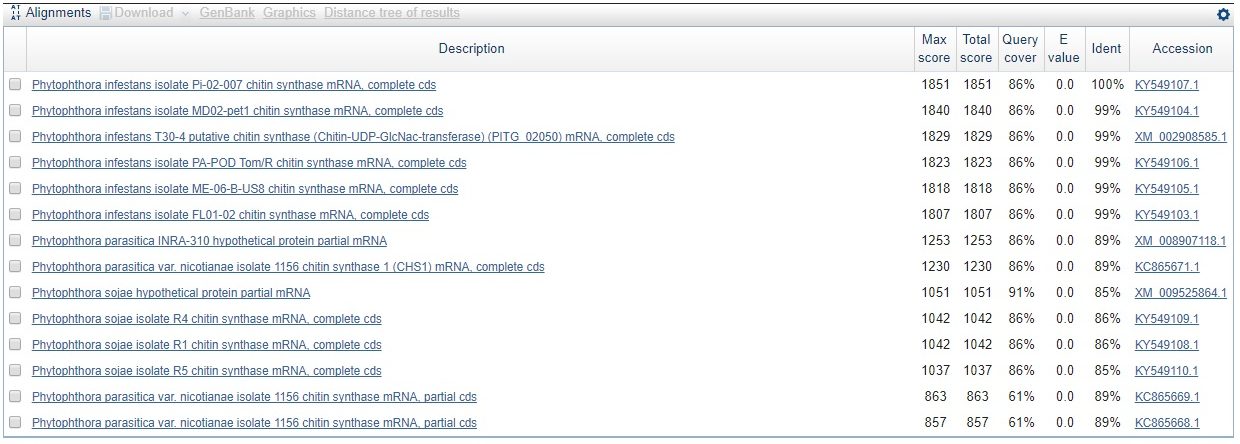Open the Graphics view
Image resolution: width=1240 pixels, height=444 pixels.
[x=289, y=13]
